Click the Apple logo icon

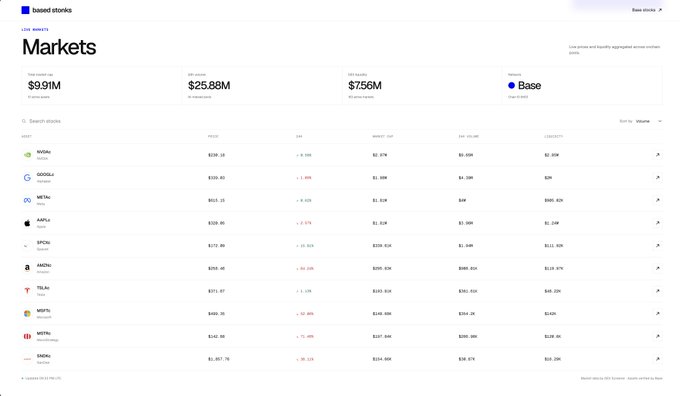pos(27,223)
